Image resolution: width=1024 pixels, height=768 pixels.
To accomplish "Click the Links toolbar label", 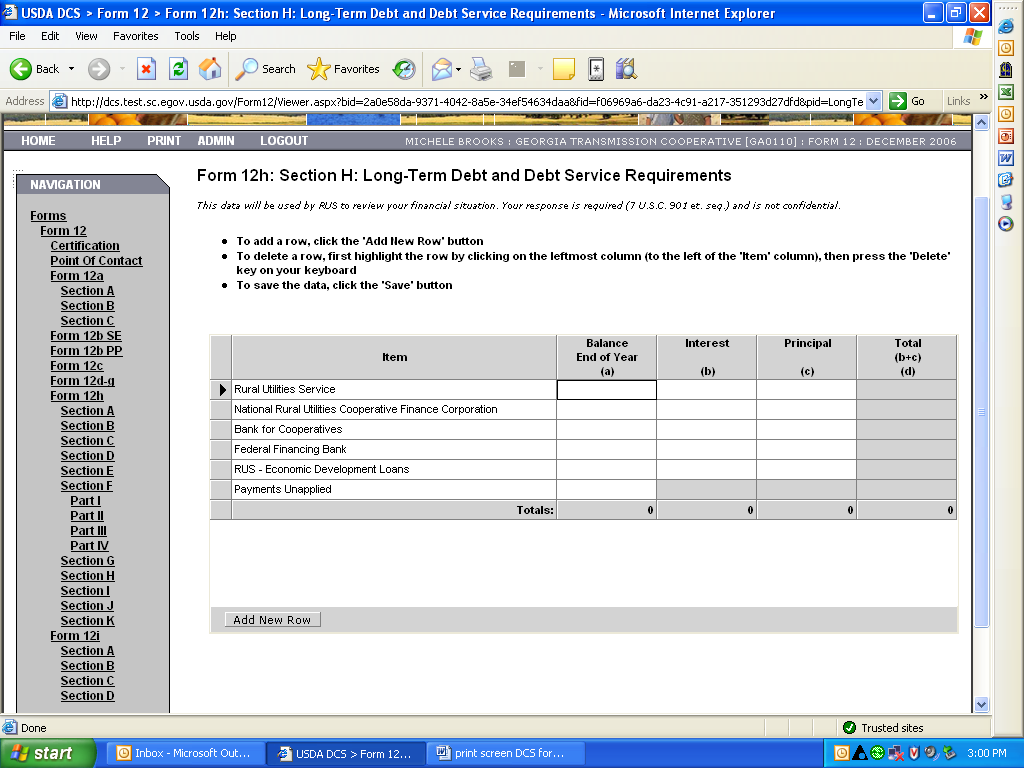I will click(958, 101).
